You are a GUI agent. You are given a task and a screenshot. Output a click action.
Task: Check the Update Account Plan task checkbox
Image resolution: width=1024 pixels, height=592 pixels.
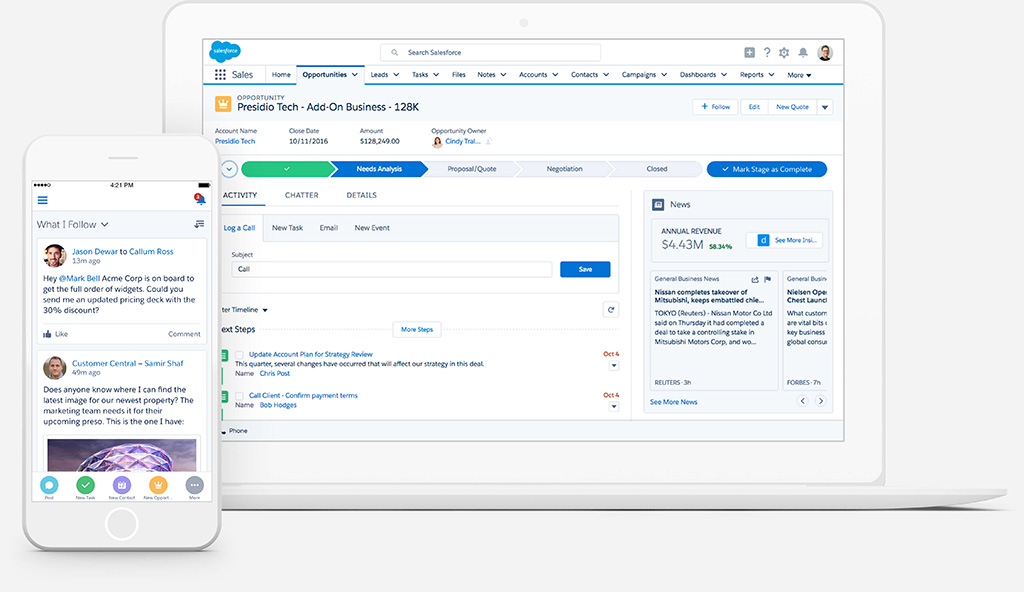(x=240, y=355)
